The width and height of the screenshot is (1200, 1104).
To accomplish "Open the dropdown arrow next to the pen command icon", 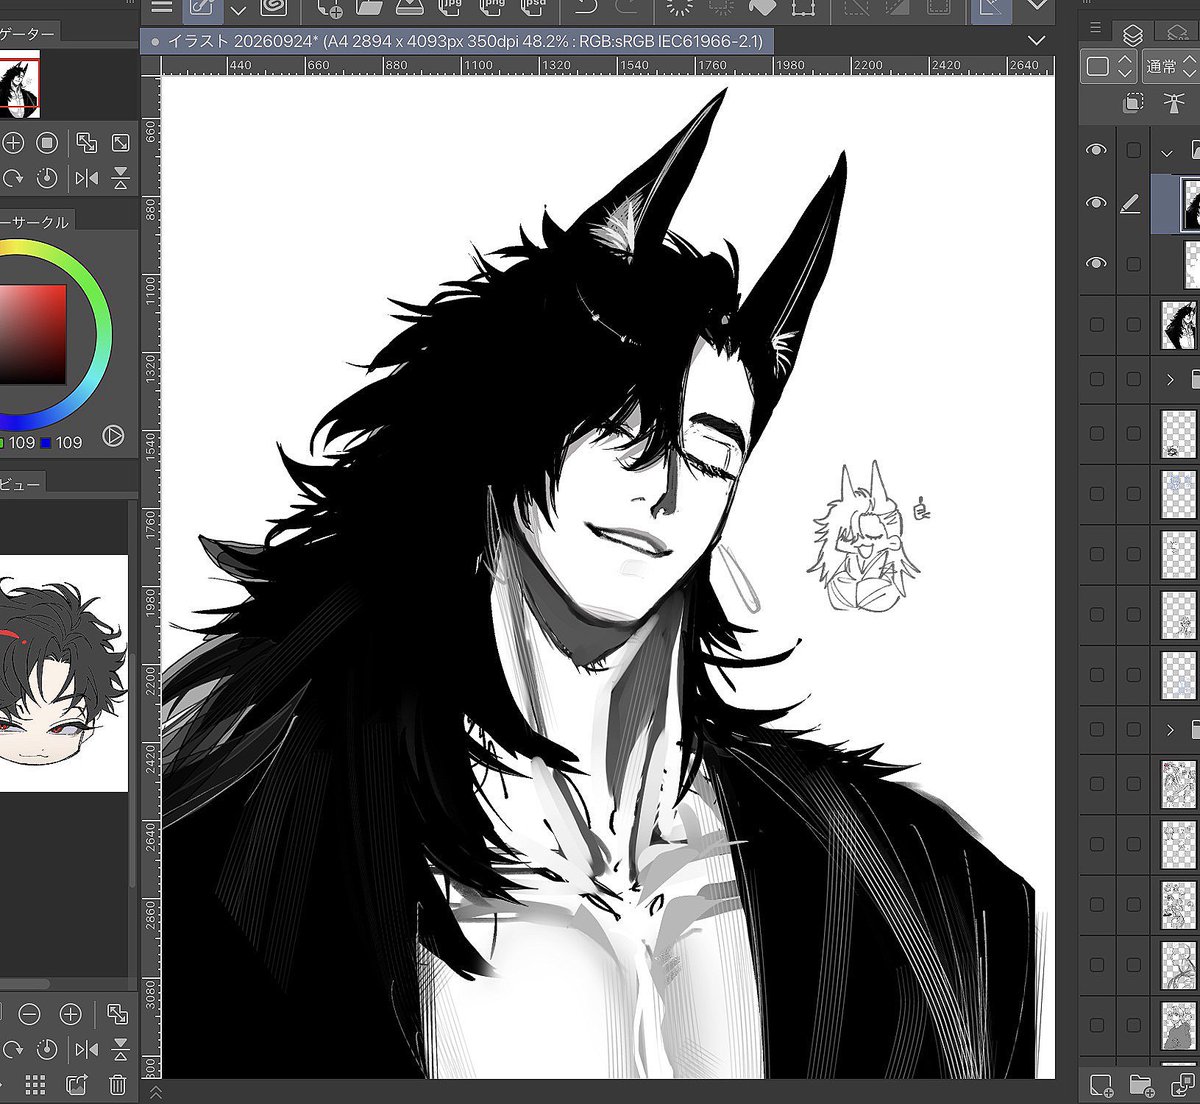I will [238, 9].
